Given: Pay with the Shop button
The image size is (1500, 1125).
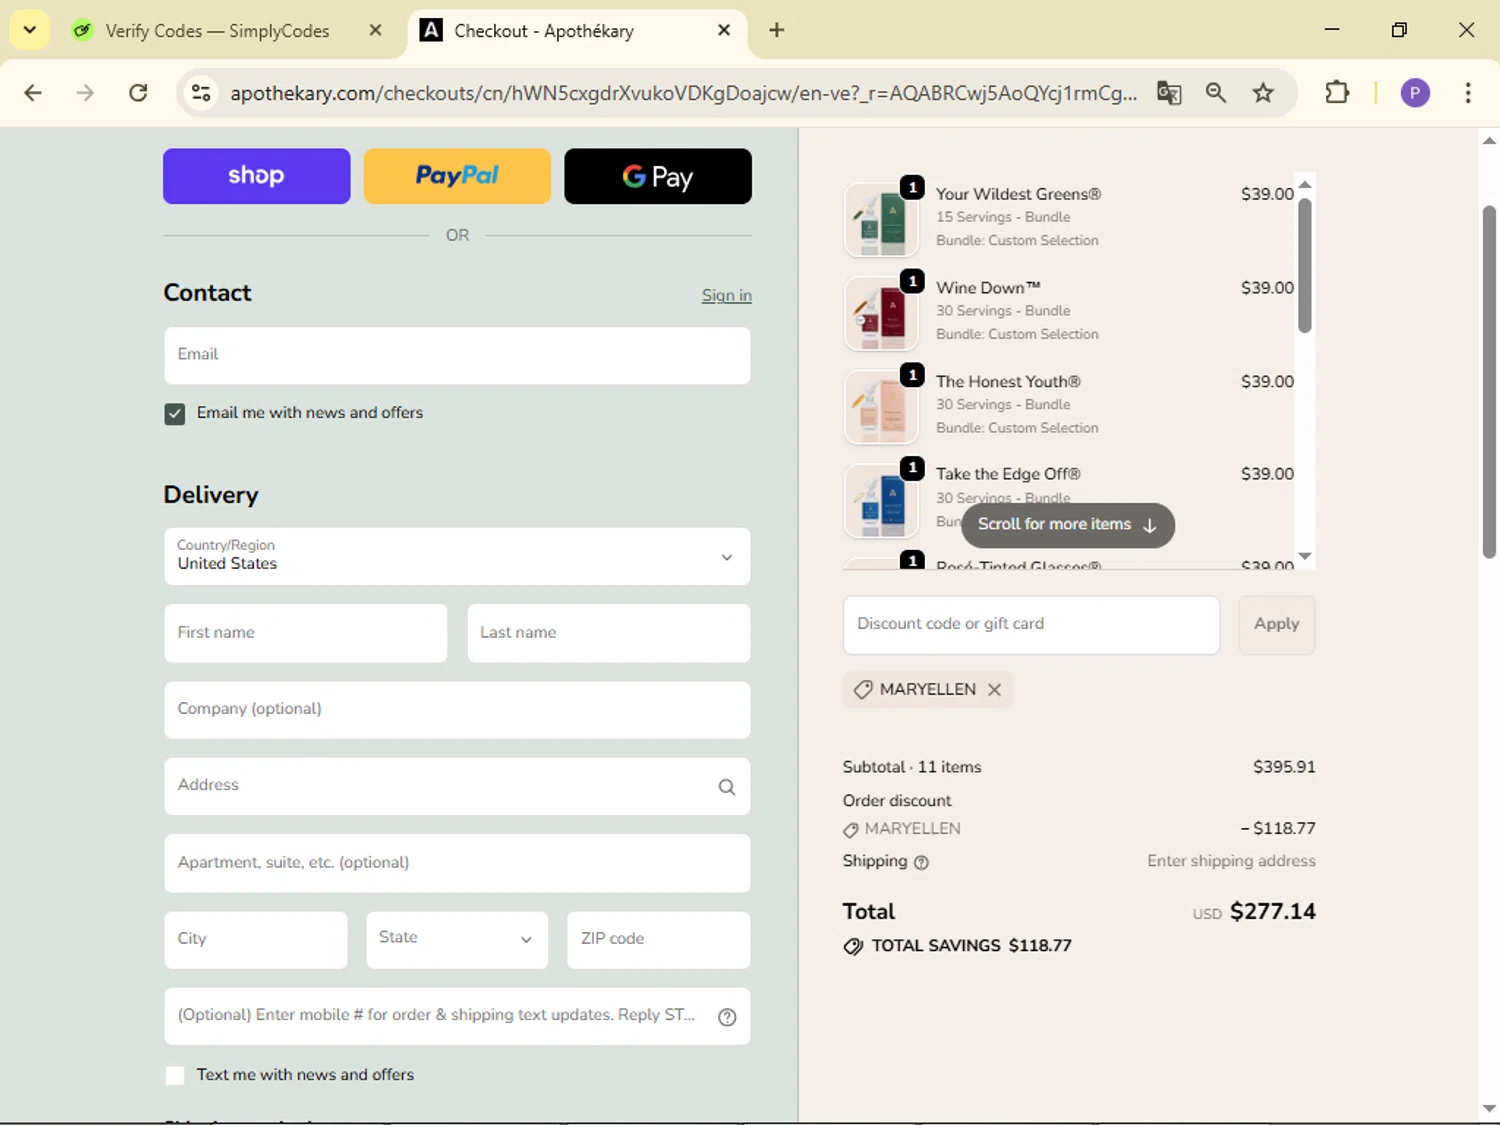Looking at the screenshot, I should 257,176.
